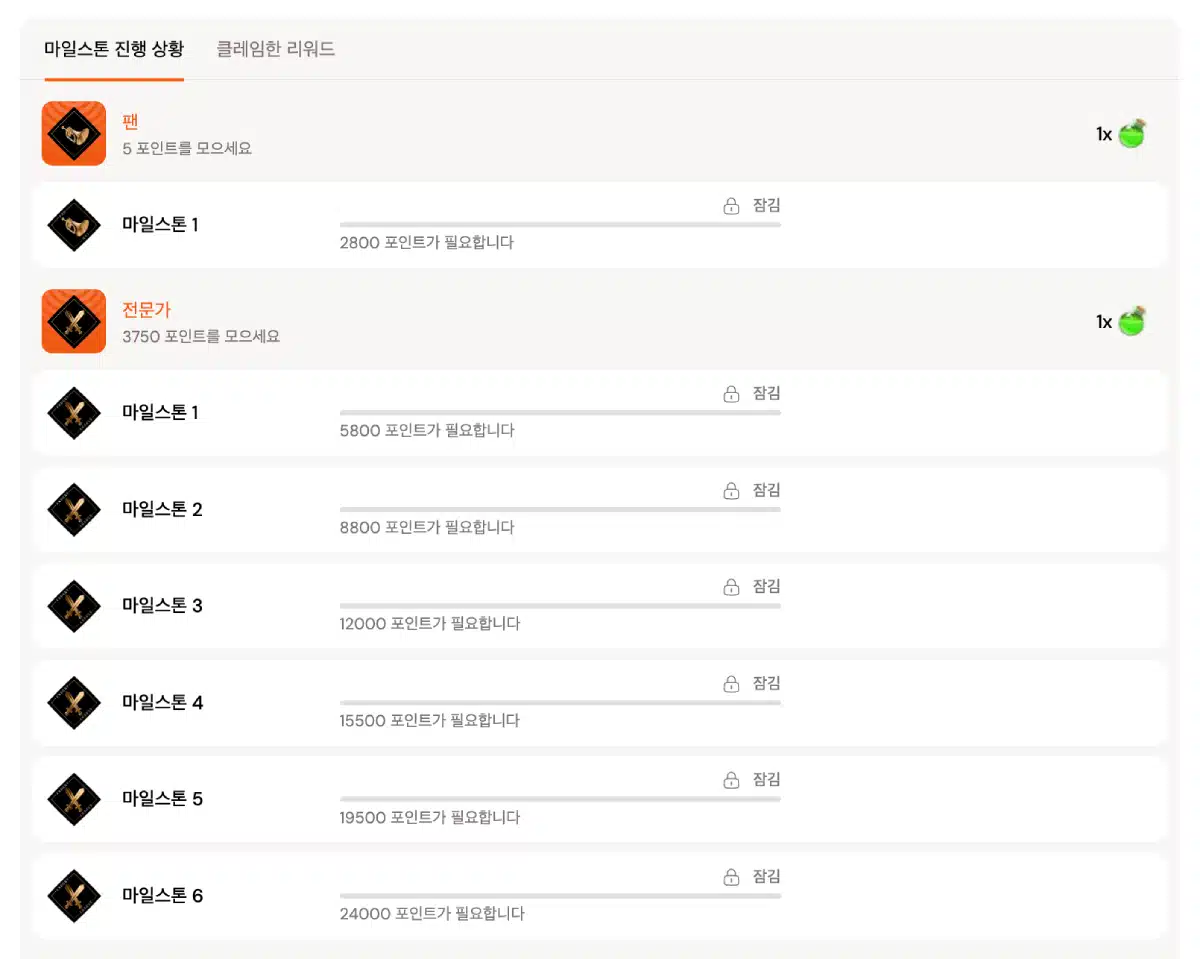
Task: Open the 클레임한 리워드 tab
Action: [x=276, y=49]
